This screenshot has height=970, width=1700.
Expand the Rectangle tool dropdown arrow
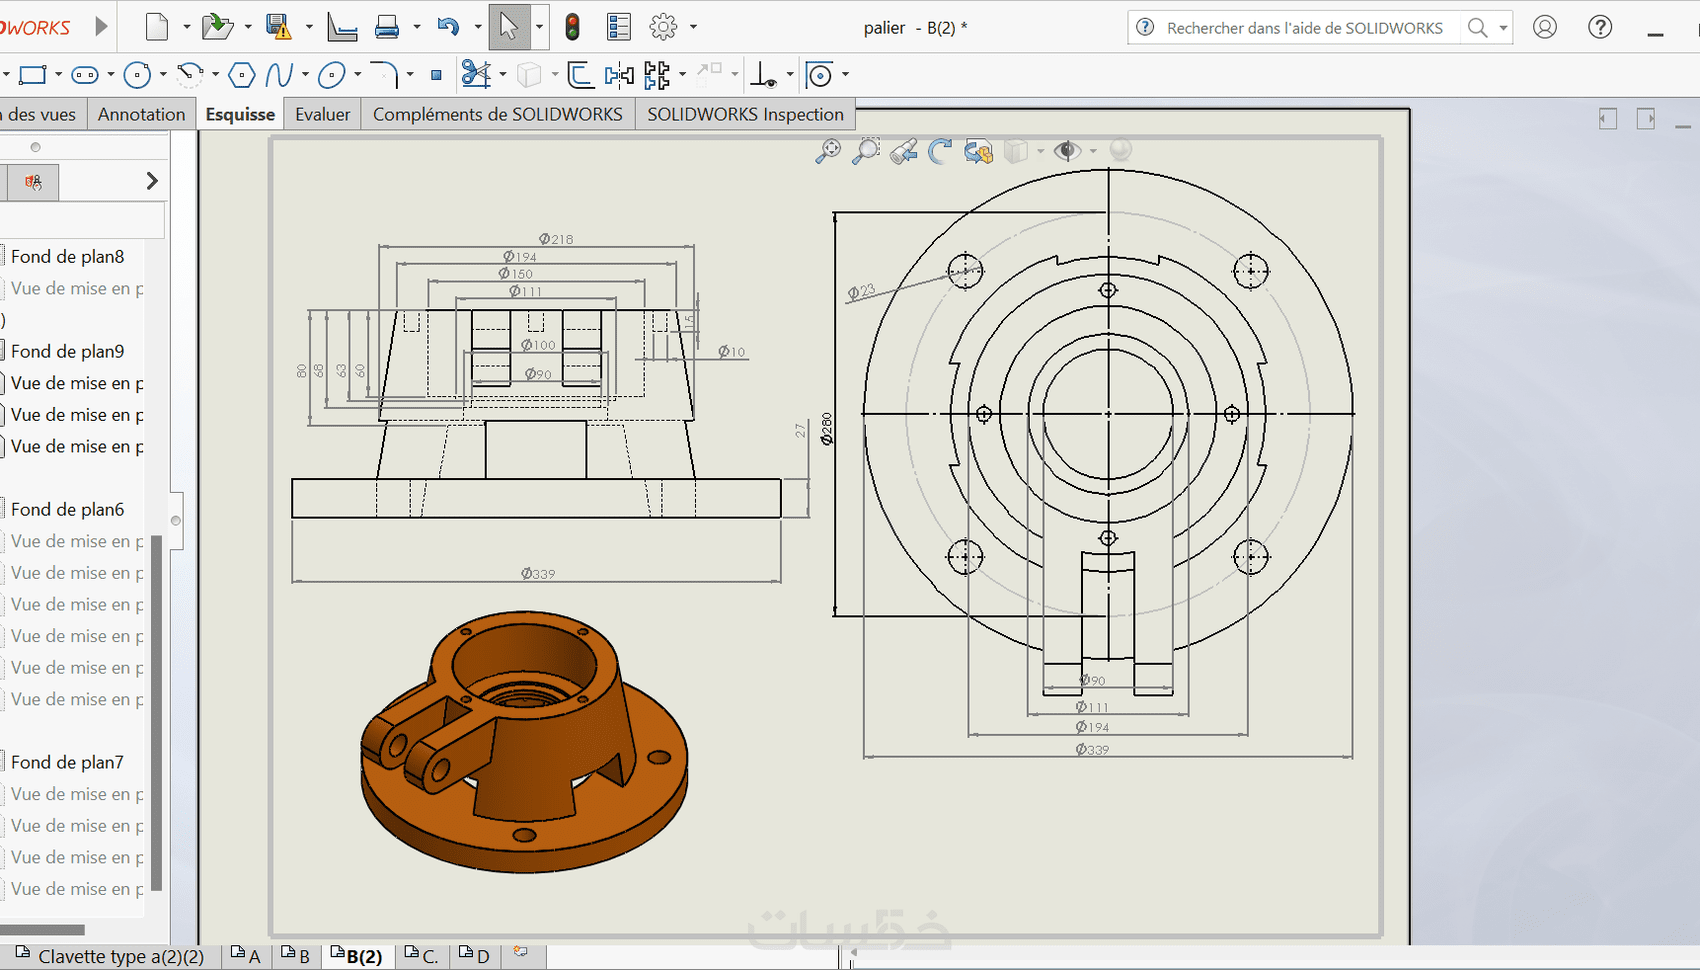click(58, 75)
